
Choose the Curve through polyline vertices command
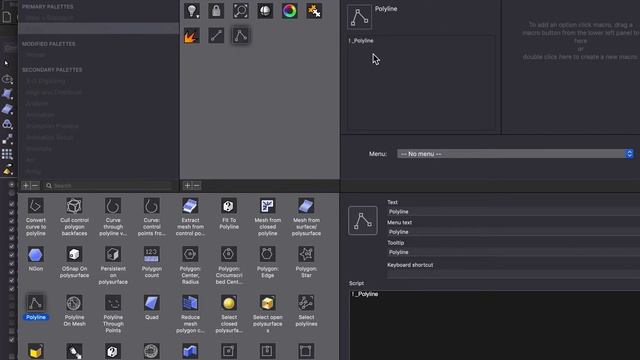113,217
